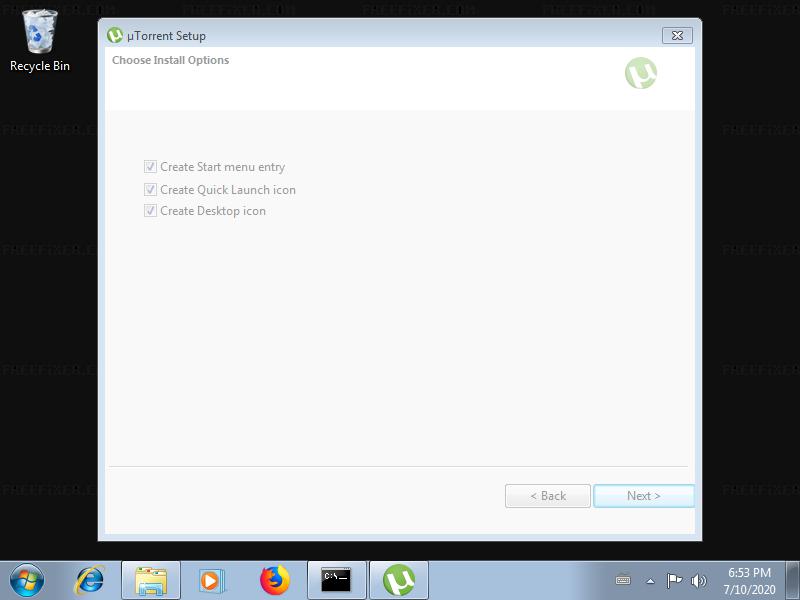This screenshot has height=600, width=800.
Task: Click the µTorrent logo in the title bar
Action: tap(115, 35)
